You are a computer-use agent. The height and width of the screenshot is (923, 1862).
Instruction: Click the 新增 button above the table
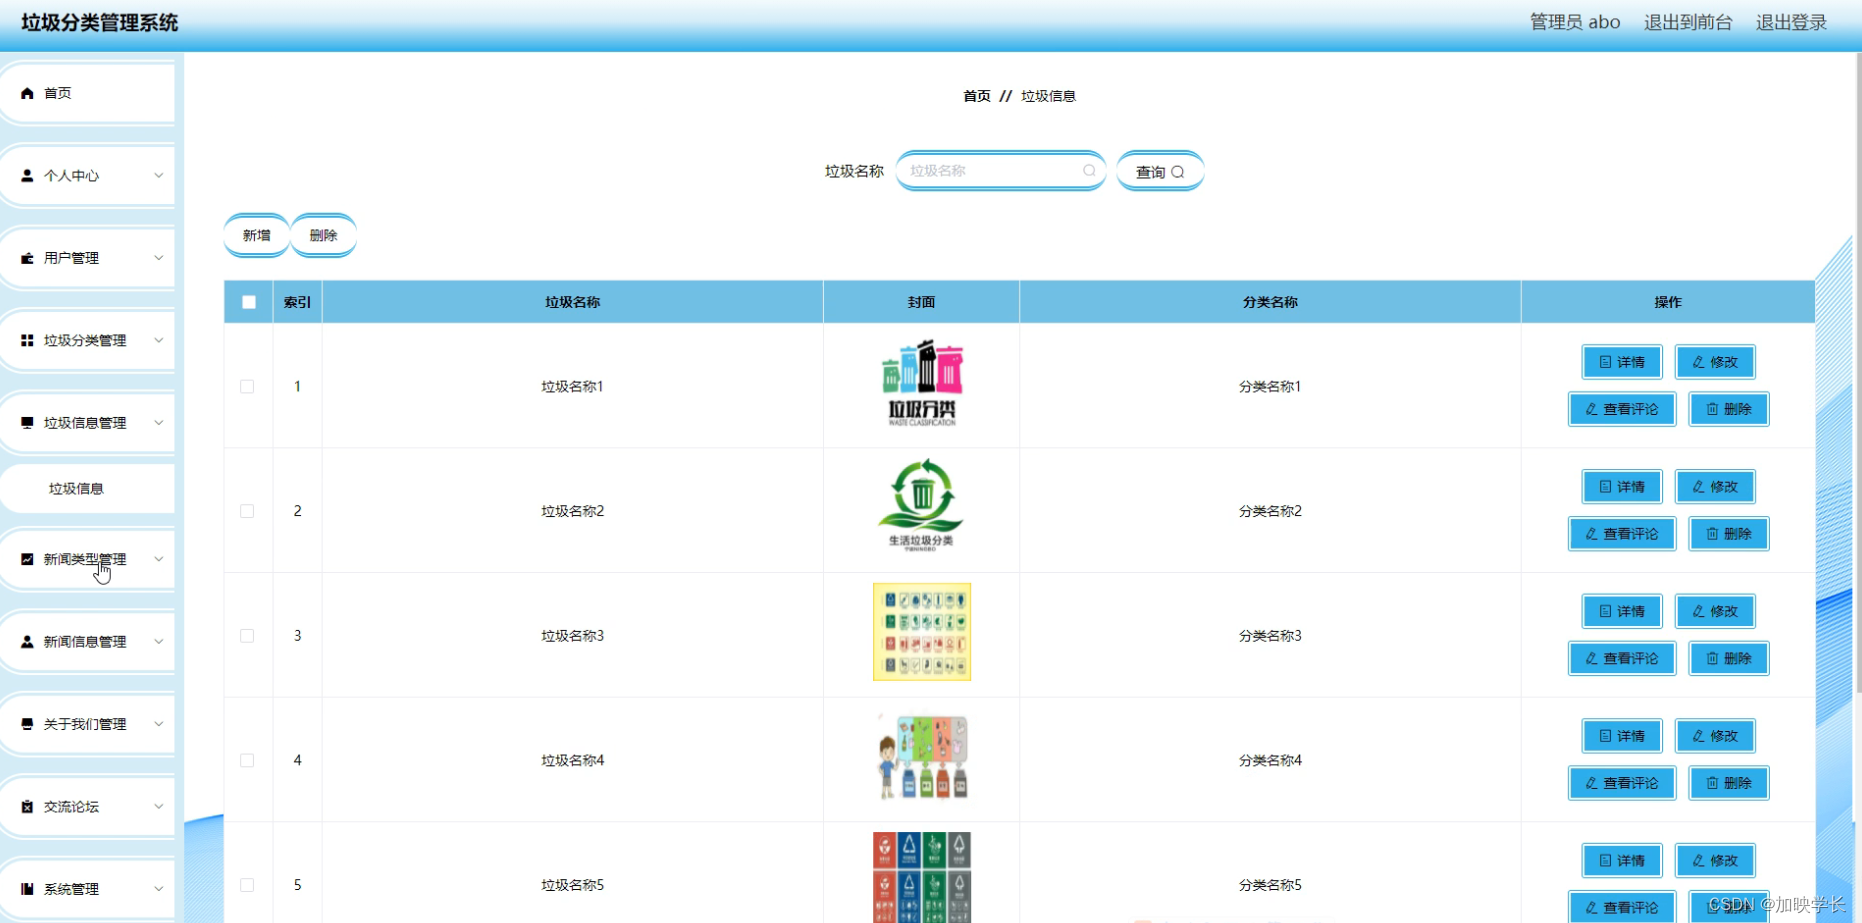256,235
